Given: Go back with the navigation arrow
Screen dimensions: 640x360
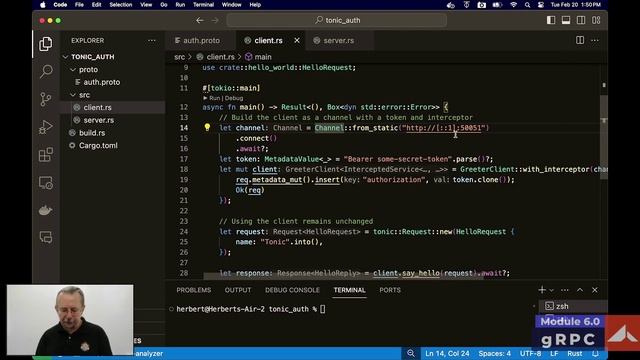Looking at the screenshot, I should coord(200,20).
